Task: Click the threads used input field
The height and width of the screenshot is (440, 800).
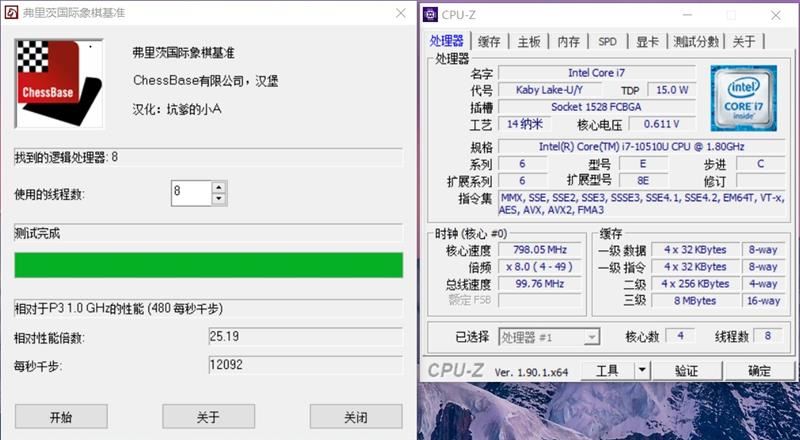Action: click(x=191, y=193)
